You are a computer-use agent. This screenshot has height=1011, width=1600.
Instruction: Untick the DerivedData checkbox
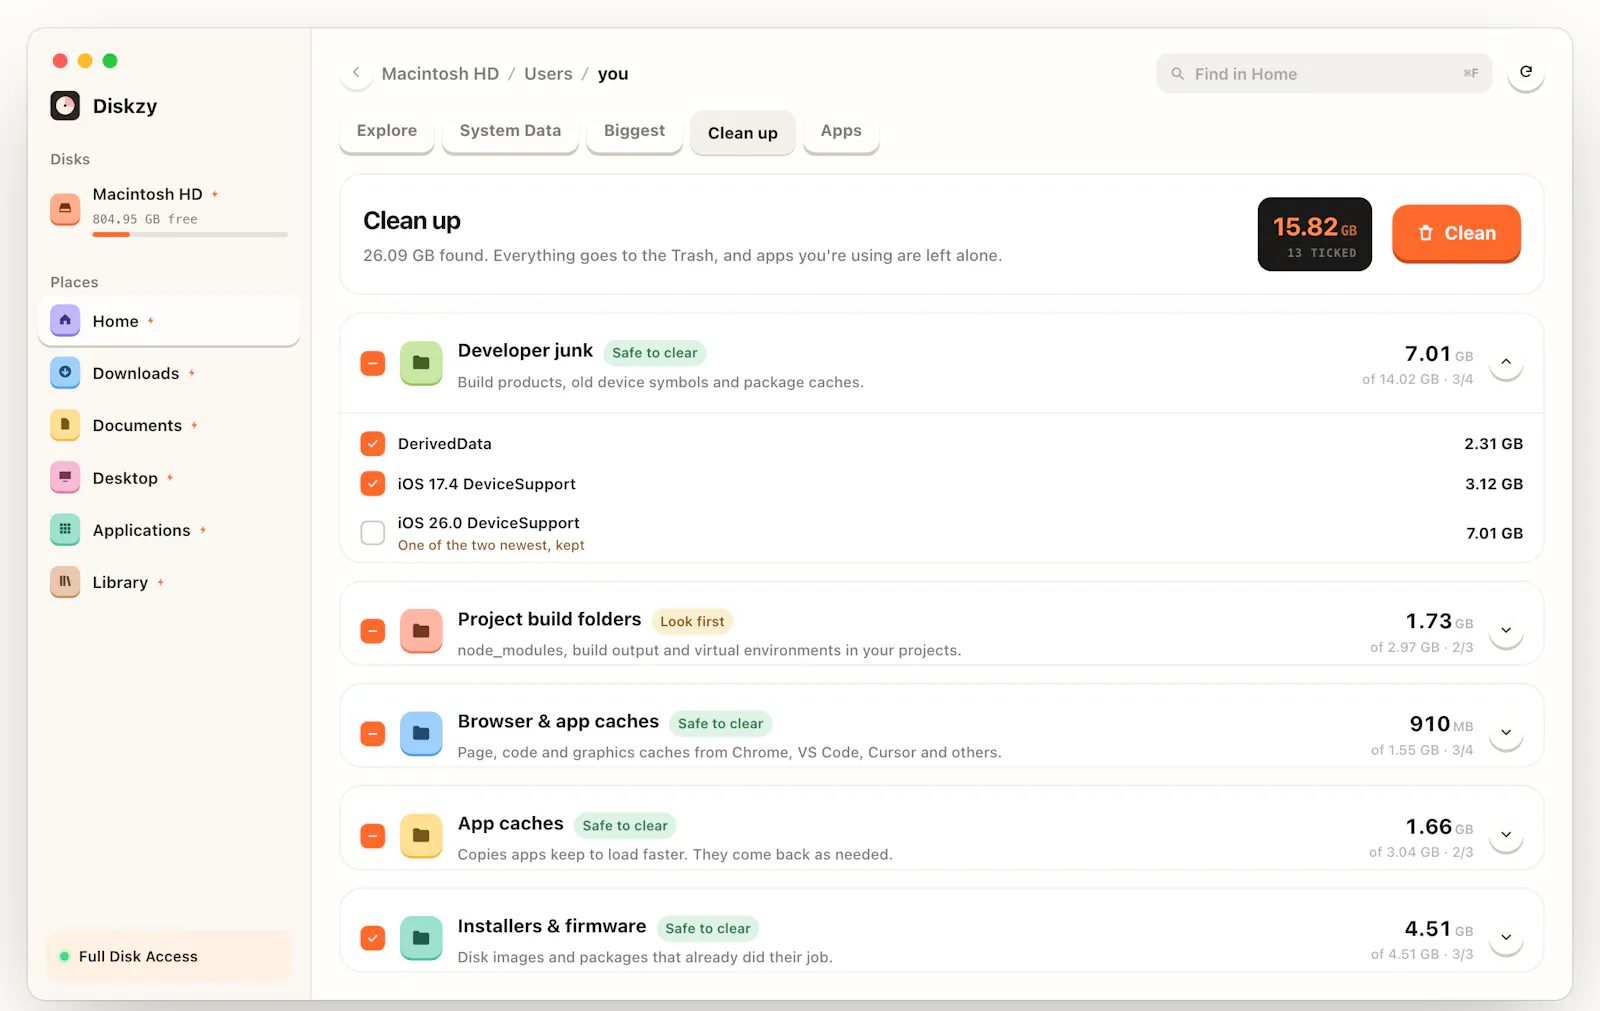[x=373, y=444]
